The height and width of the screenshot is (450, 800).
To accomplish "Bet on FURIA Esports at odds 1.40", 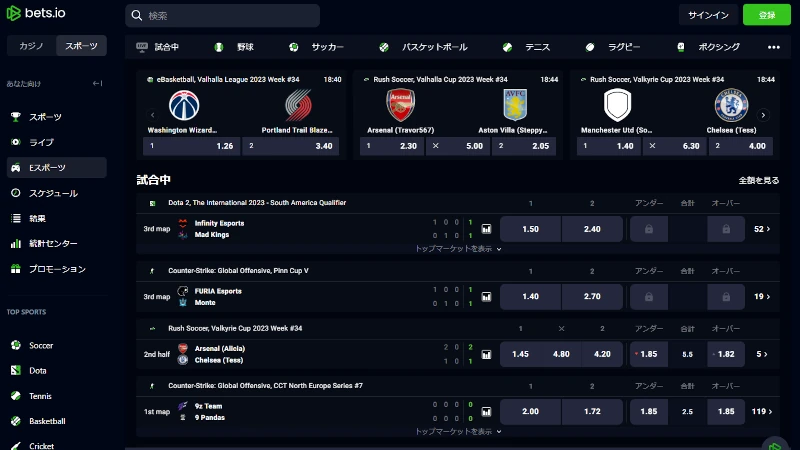I will click(x=530, y=296).
